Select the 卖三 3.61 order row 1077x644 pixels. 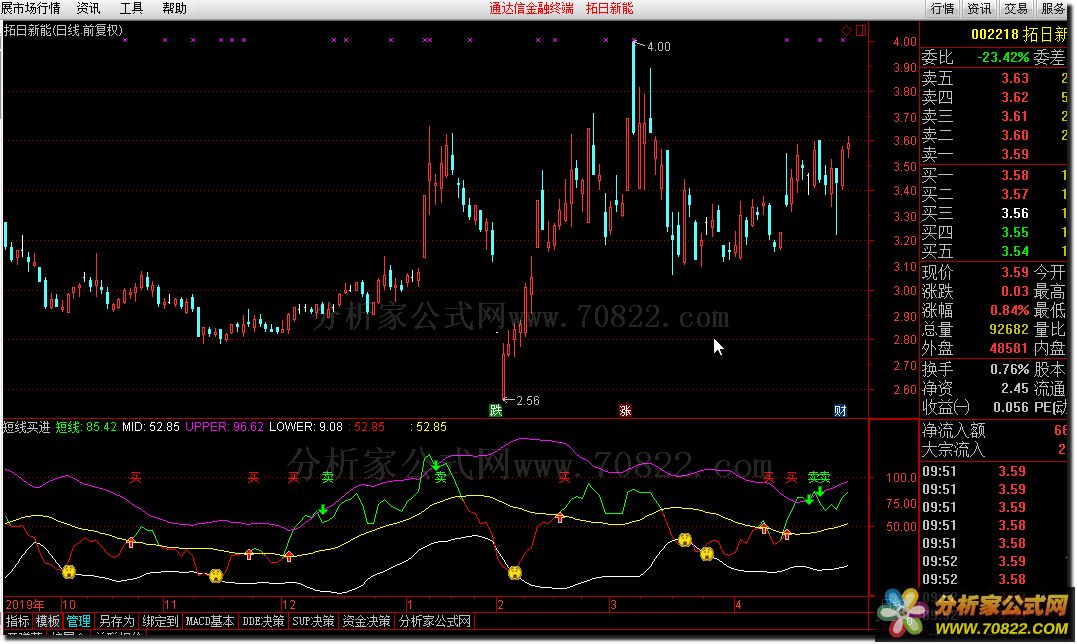coord(995,116)
